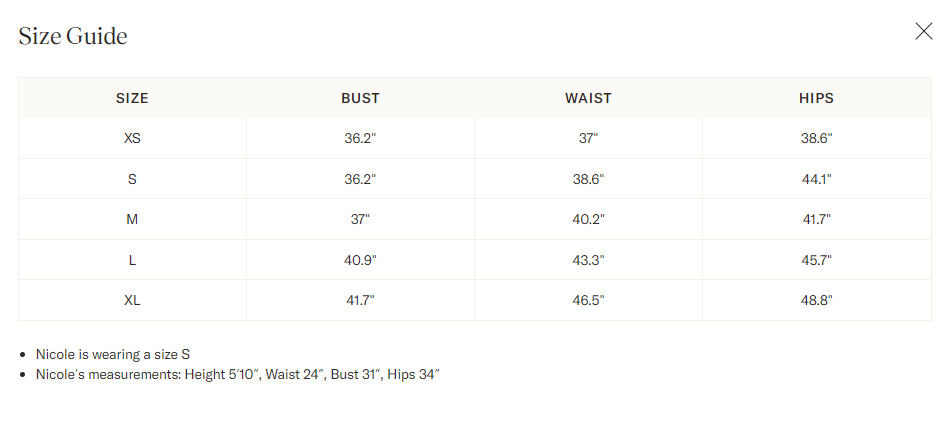
Task: Select the L size row label
Action: click(132, 260)
